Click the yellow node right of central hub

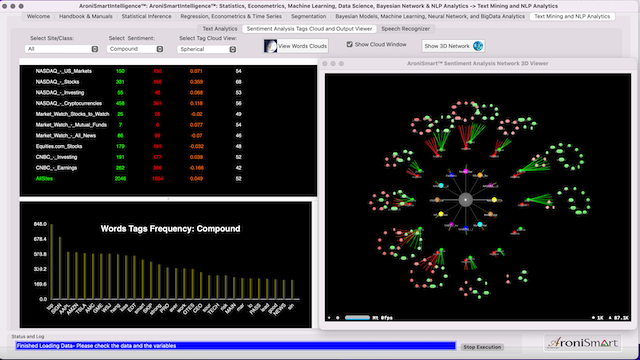point(494,200)
